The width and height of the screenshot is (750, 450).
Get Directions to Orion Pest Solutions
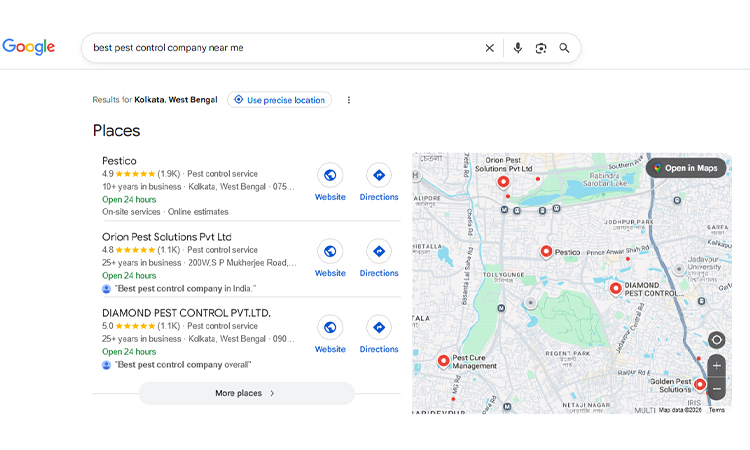click(x=379, y=251)
